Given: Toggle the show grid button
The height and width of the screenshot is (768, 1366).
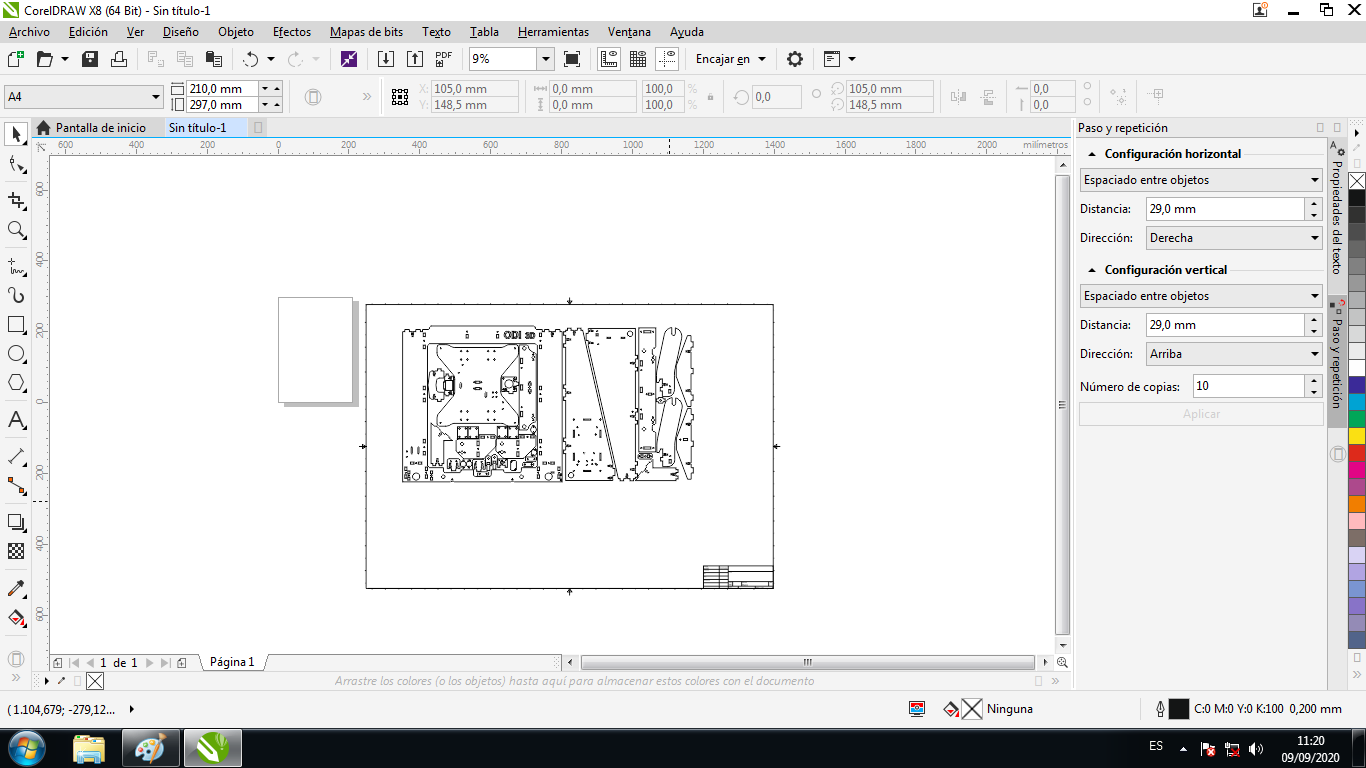Looking at the screenshot, I should [x=638, y=59].
